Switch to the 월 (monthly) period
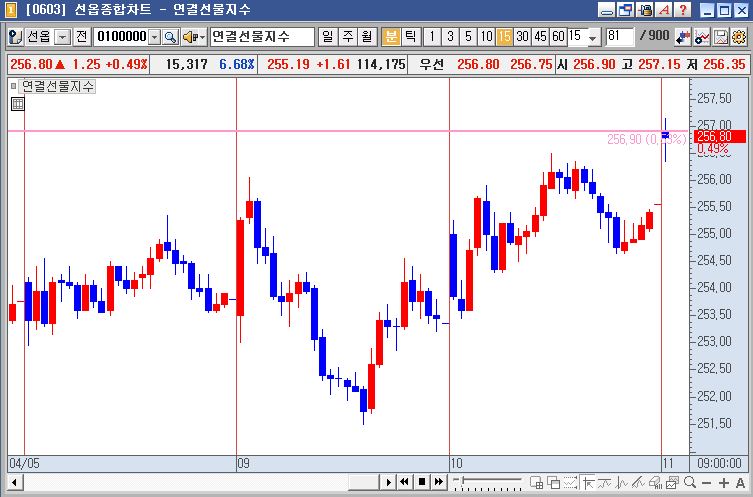This screenshot has height=497, width=753. 366,37
